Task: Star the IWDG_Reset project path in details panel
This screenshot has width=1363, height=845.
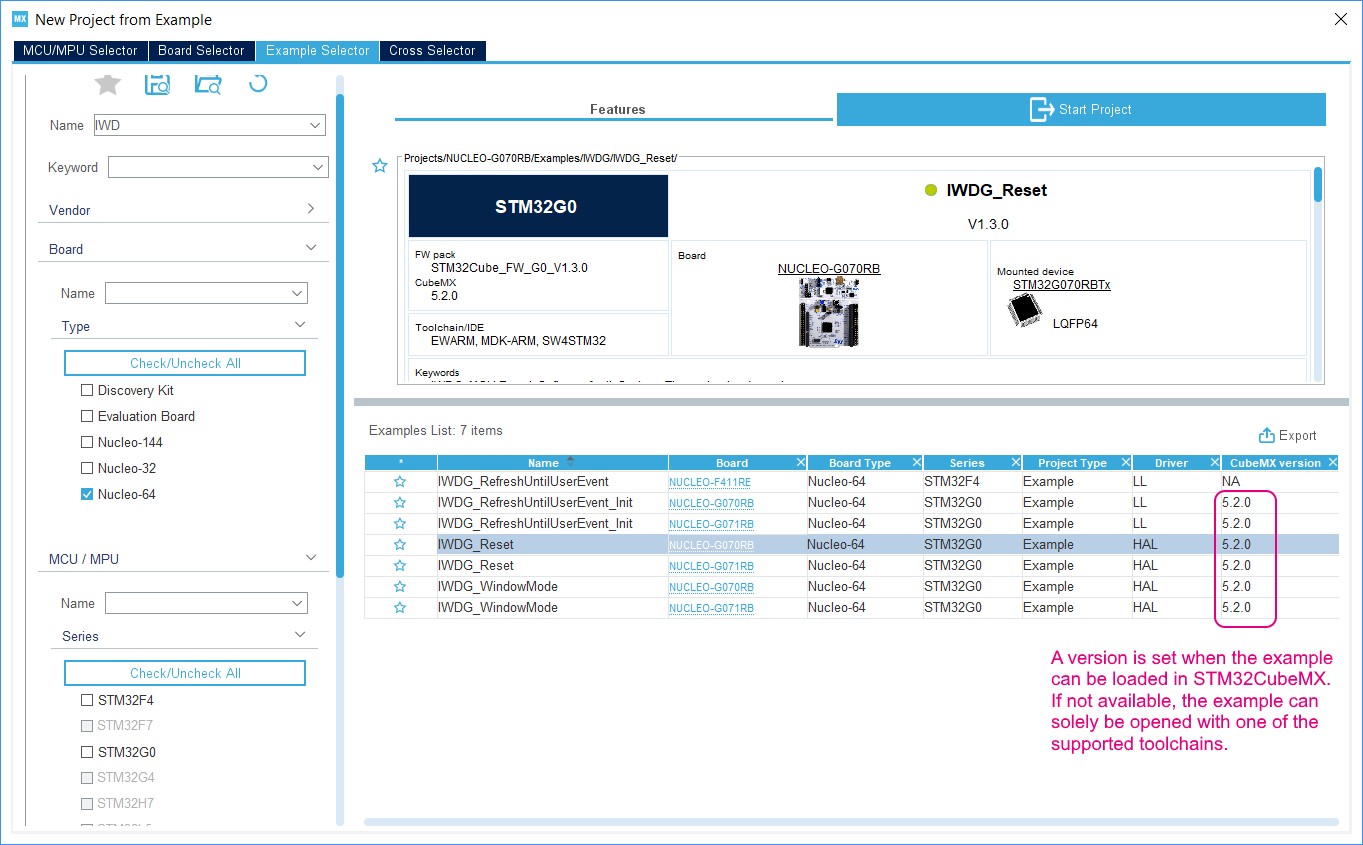Action: [380, 166]
